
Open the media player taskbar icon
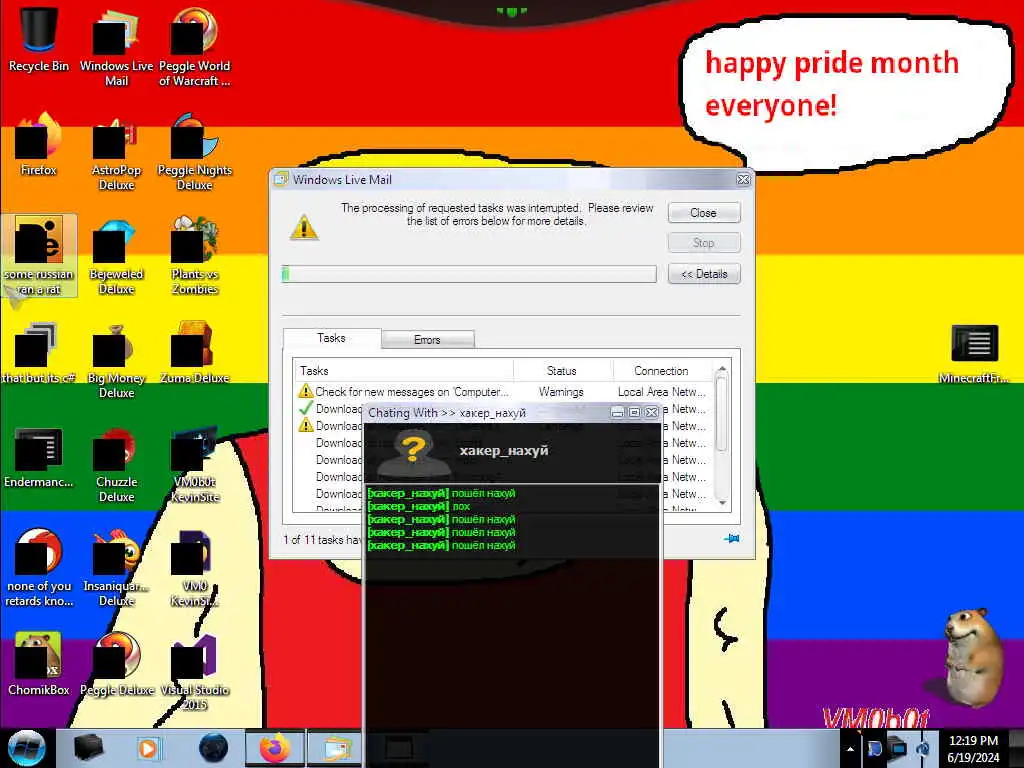point(148,748)
